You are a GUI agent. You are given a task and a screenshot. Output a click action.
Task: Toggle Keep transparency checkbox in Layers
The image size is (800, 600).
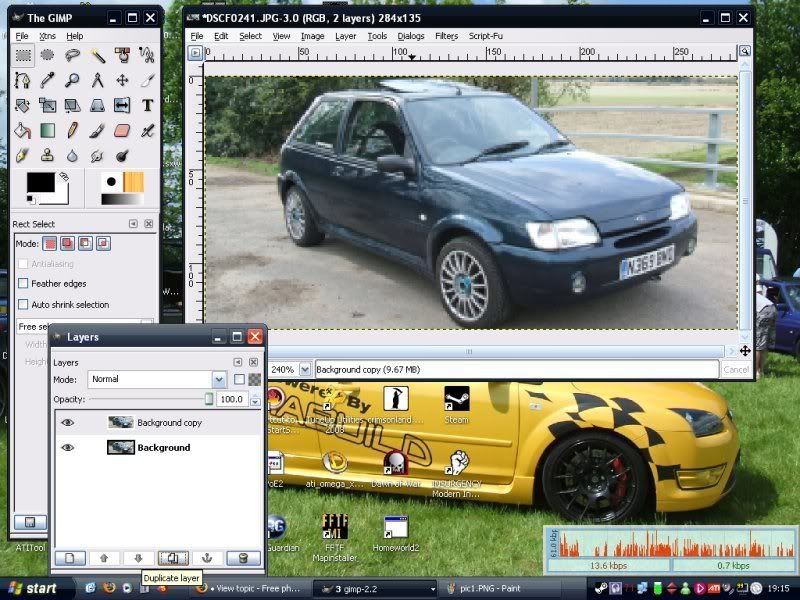239,379
